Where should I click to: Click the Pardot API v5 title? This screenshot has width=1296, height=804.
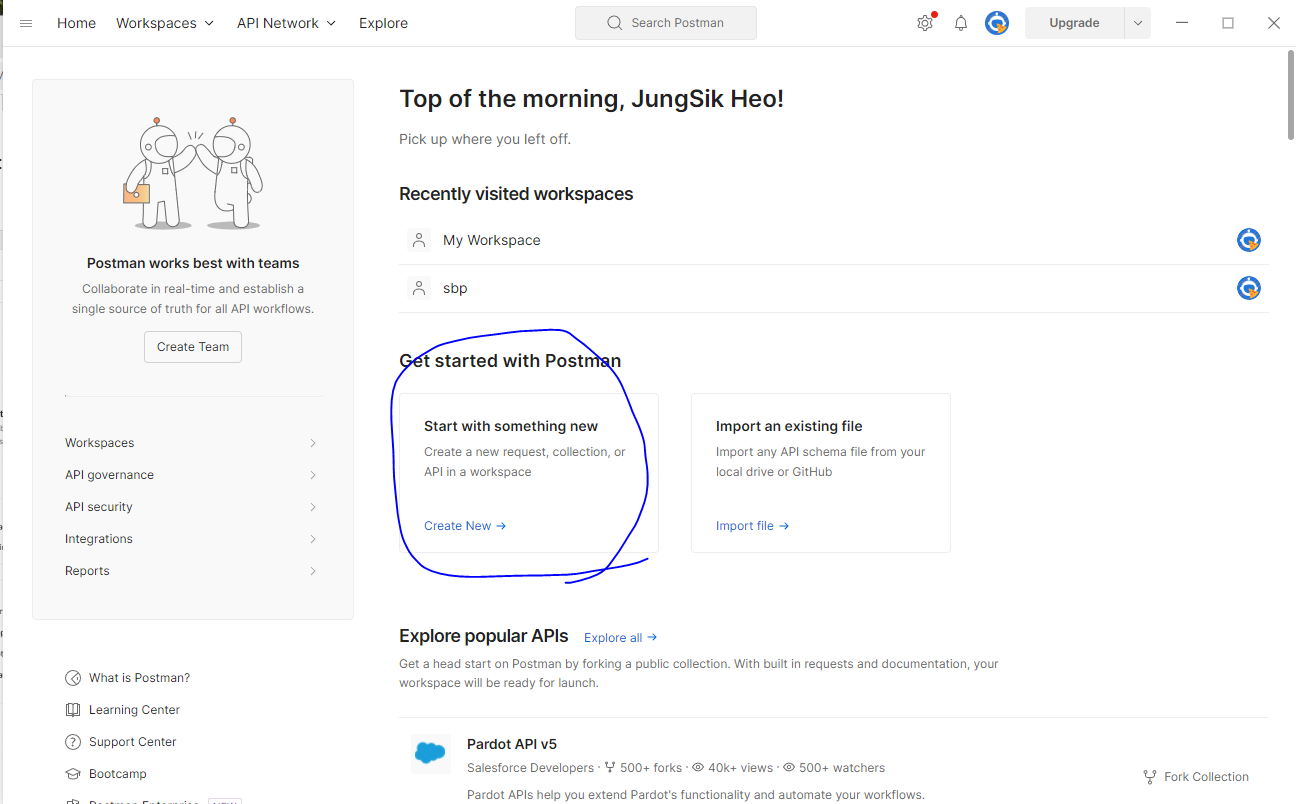512,744
